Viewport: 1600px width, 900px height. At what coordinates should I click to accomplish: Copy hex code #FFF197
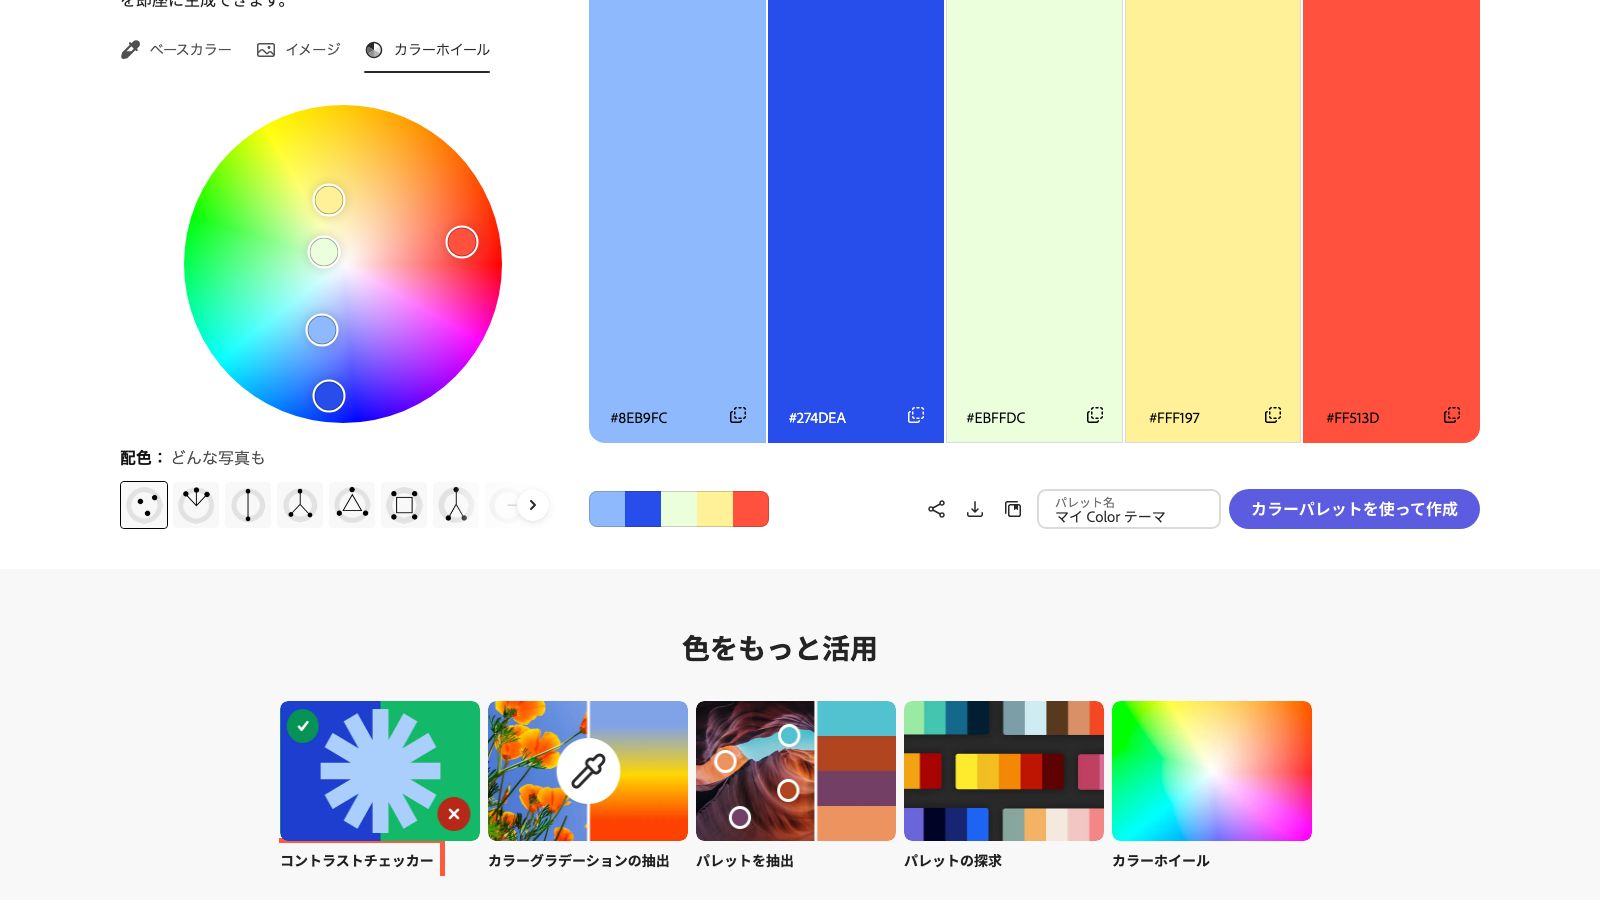point(1273,415)
